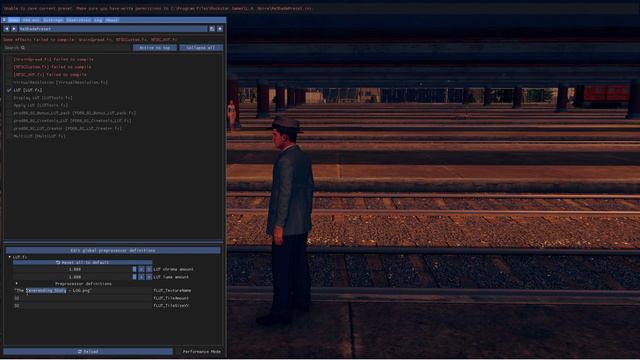Click Reset all to default button
640x360 pixels.
click(82, 262)
